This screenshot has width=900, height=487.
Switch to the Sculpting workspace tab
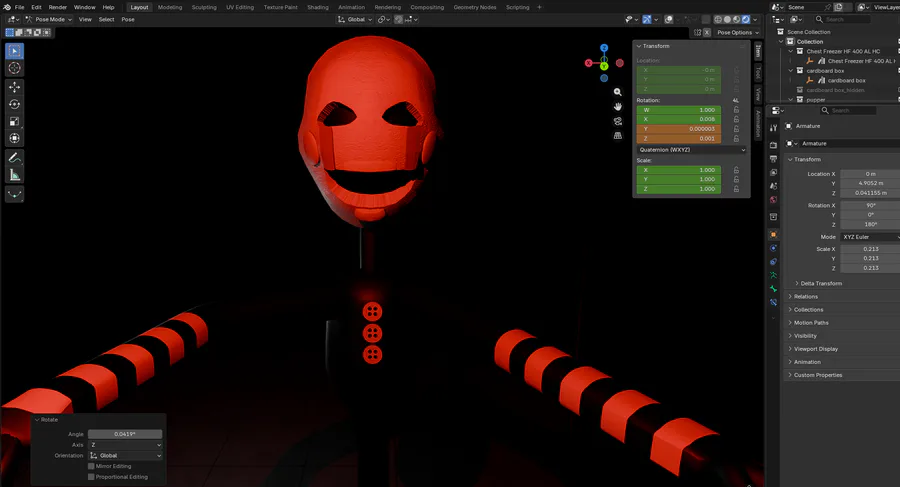pos(203,7)
